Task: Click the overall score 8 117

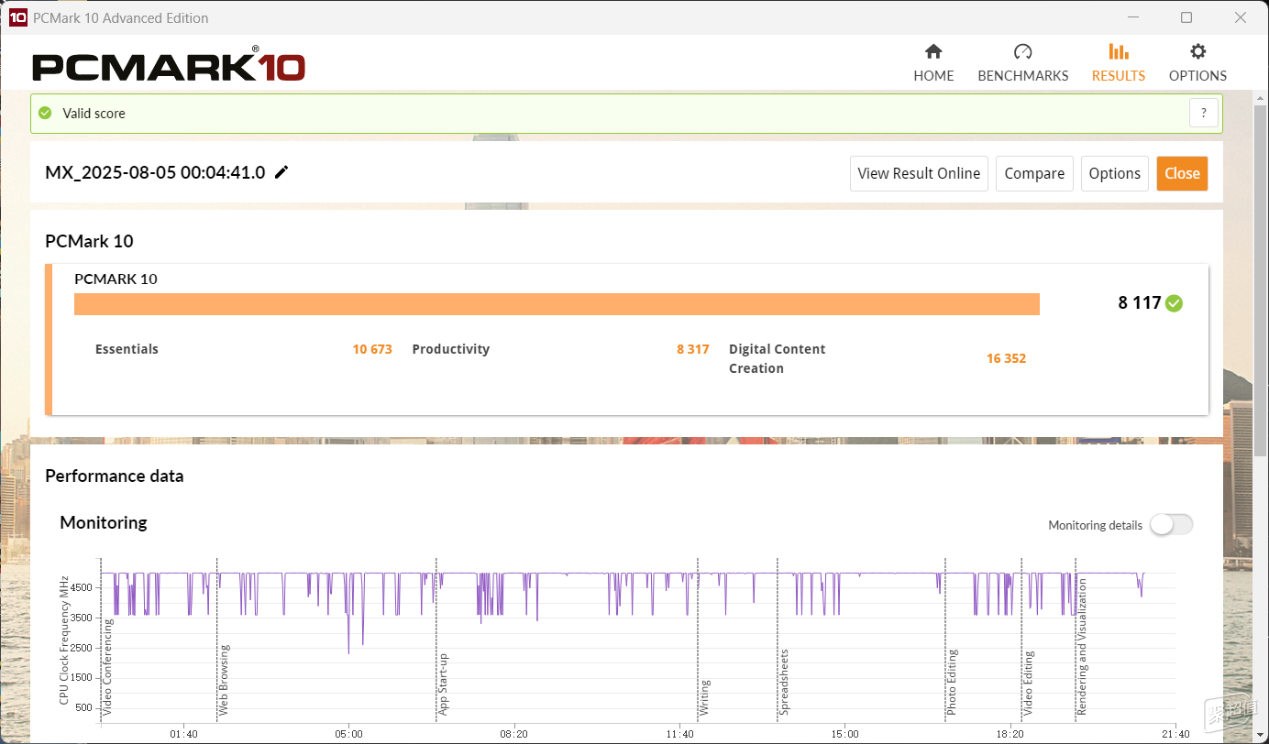Action: [1139, 302]
